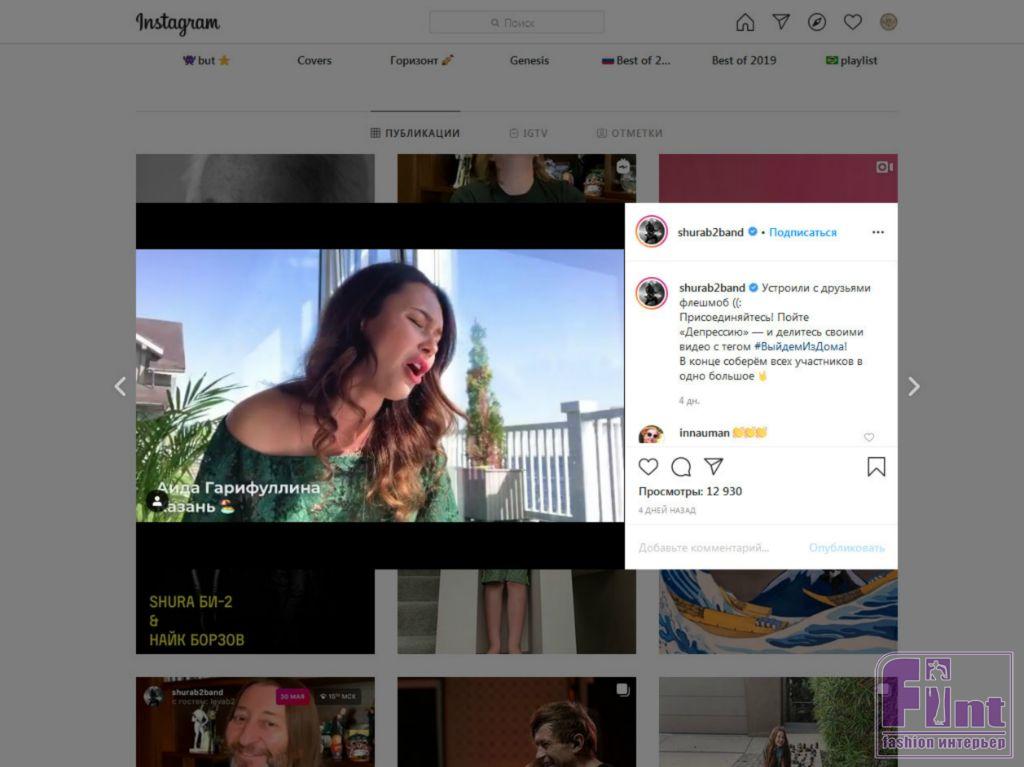Open the profile avatar in top bar
Viewport: 1024px width, 767px height.
point(888,22)
